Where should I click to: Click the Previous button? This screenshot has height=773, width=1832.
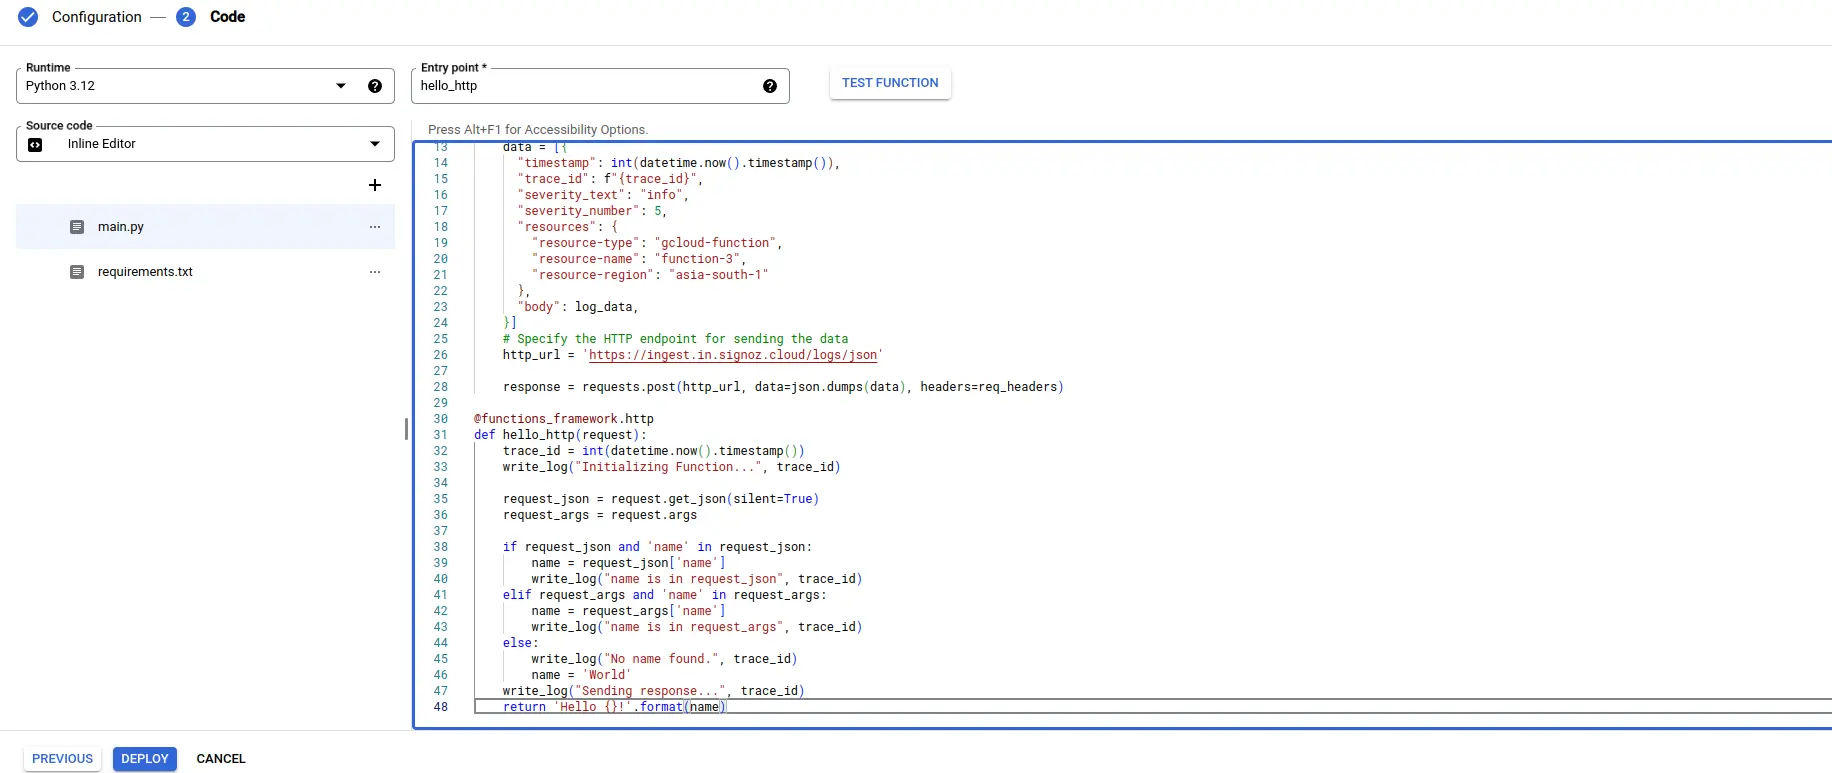click(62, 759)
